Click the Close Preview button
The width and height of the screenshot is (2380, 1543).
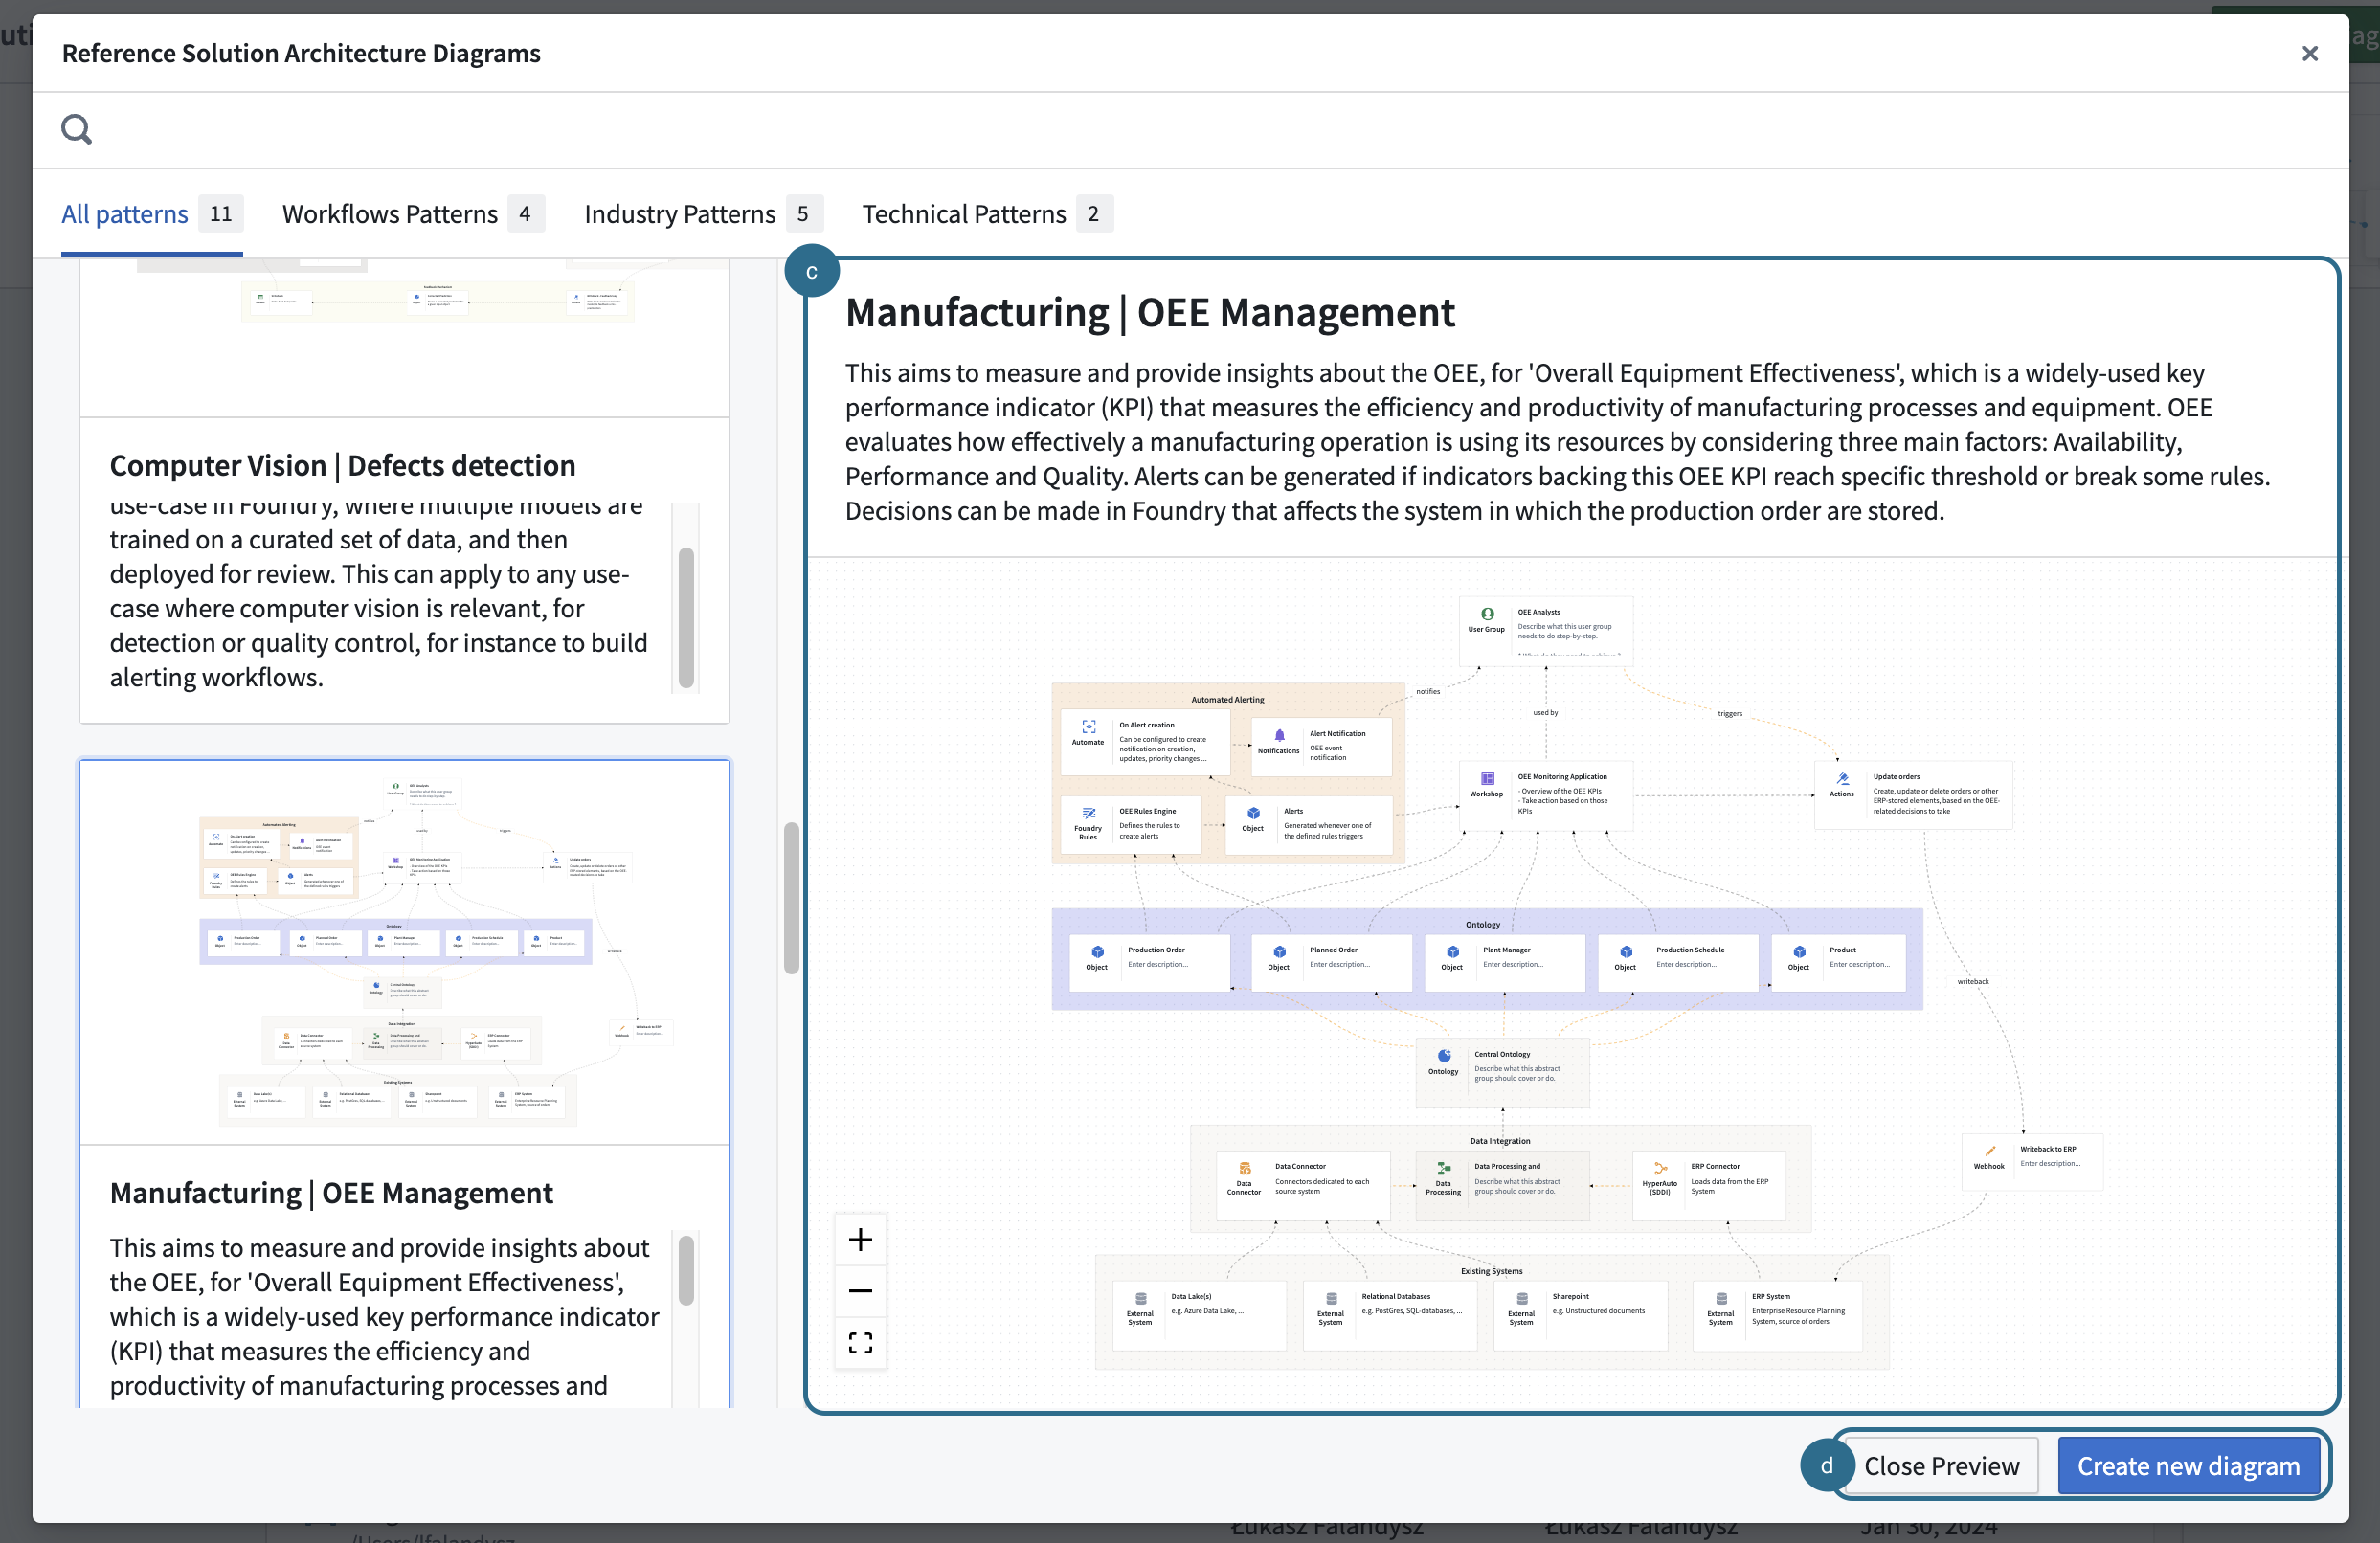tap(1941, 1466)
